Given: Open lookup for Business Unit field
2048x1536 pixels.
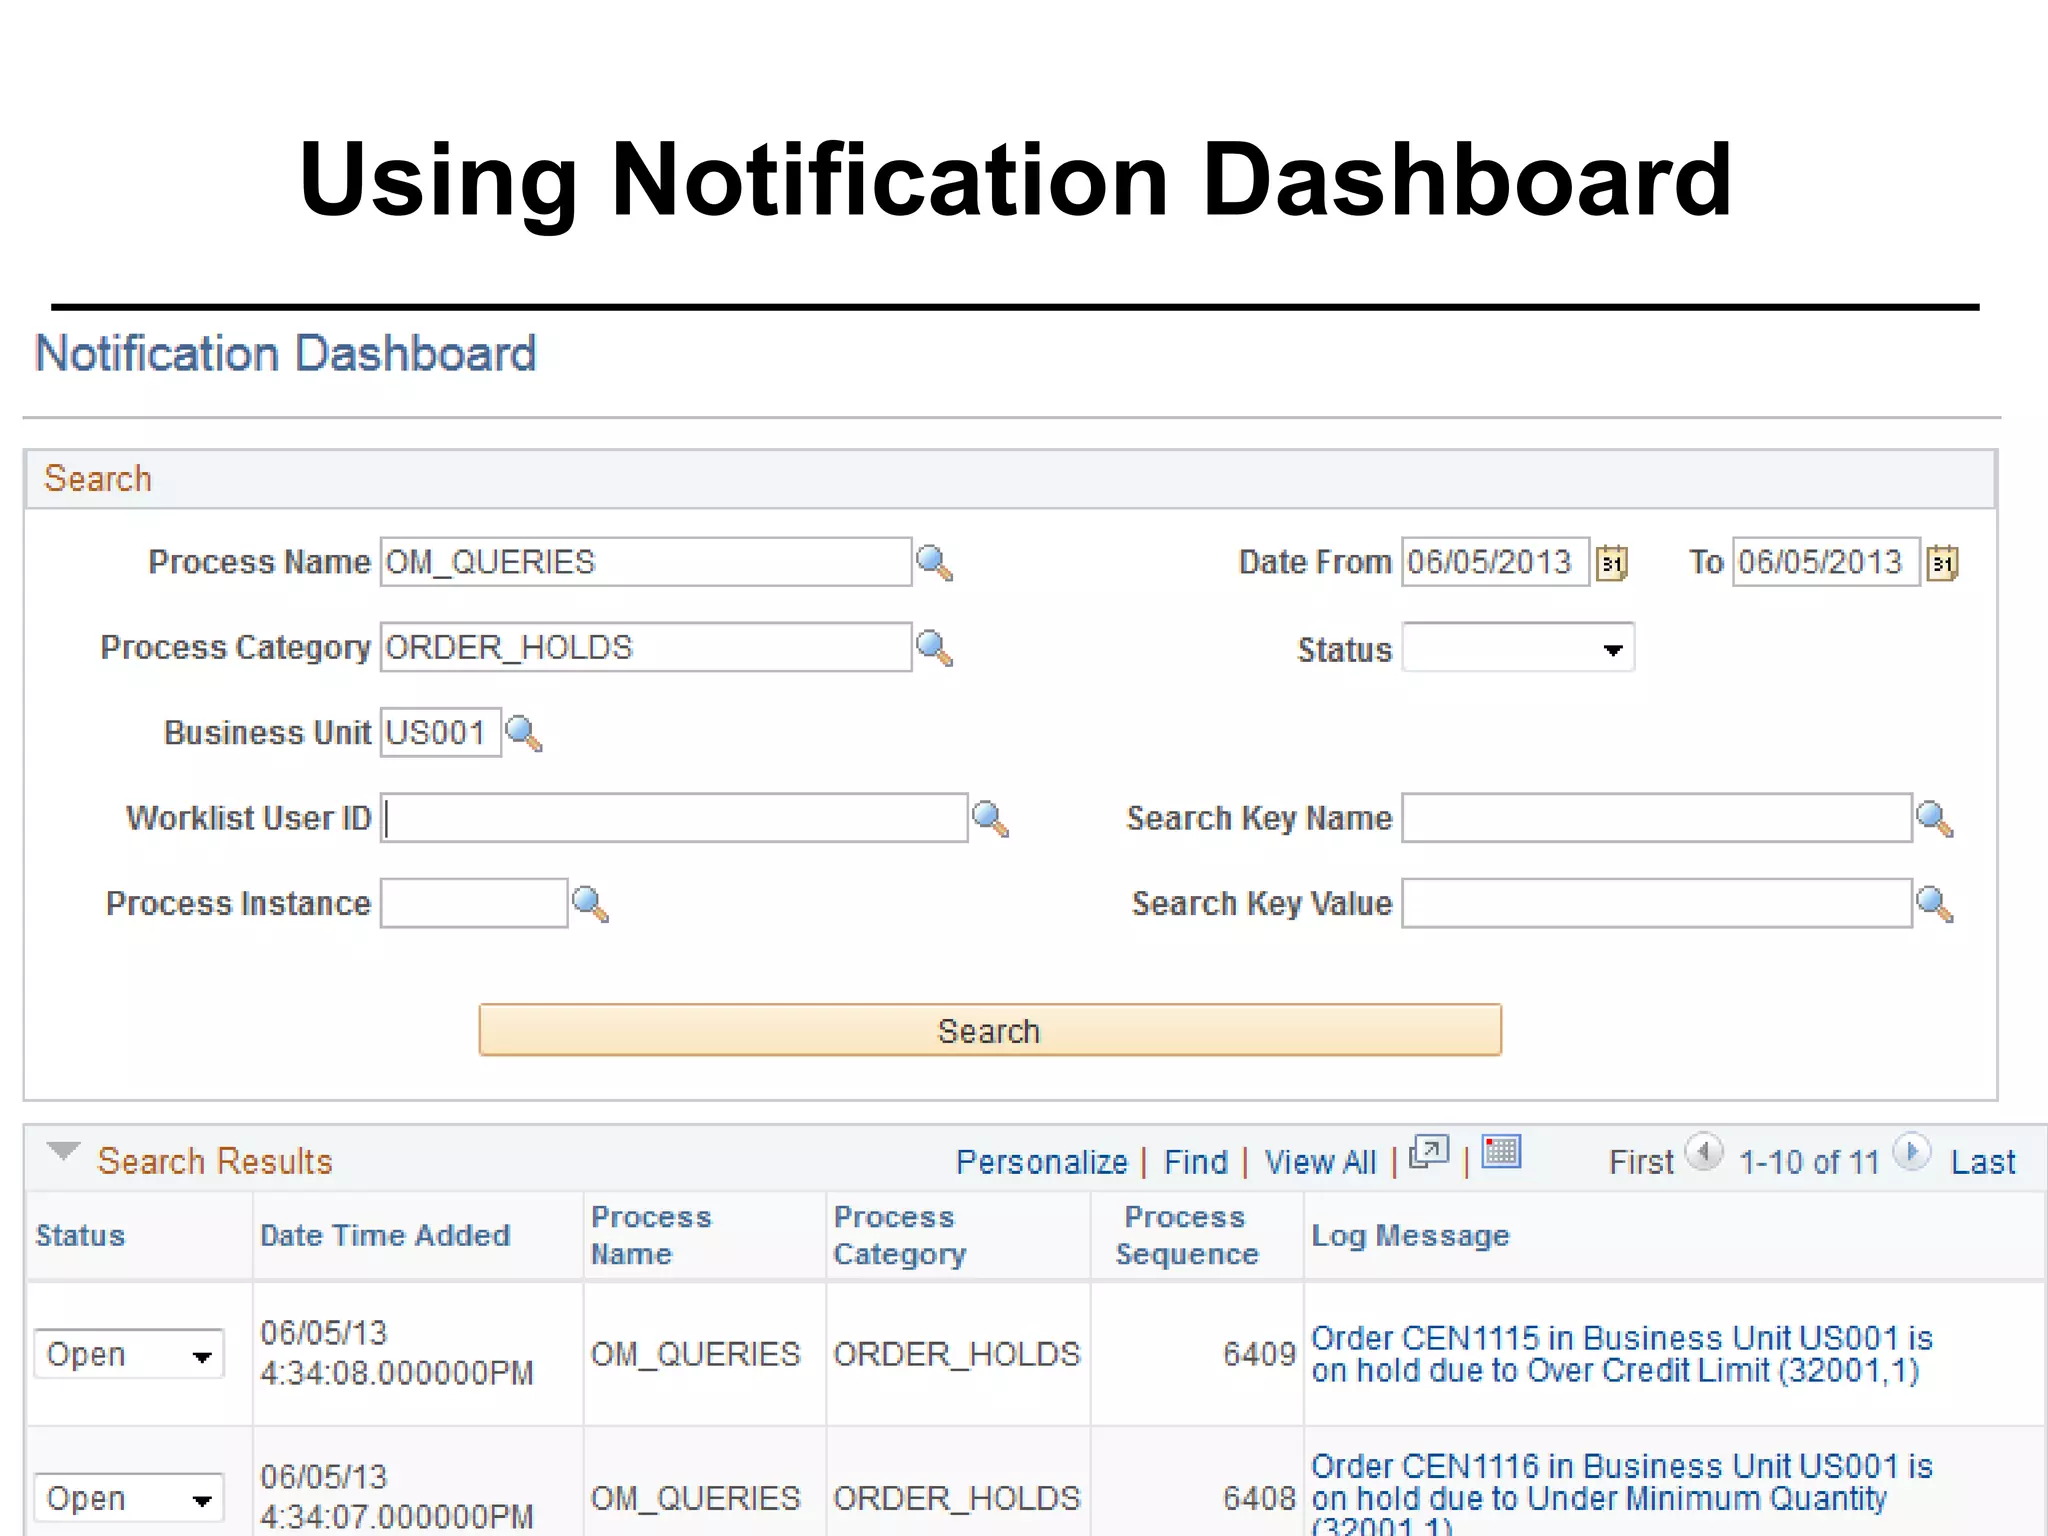Looking at the screenshot, I should coord(523,734).
